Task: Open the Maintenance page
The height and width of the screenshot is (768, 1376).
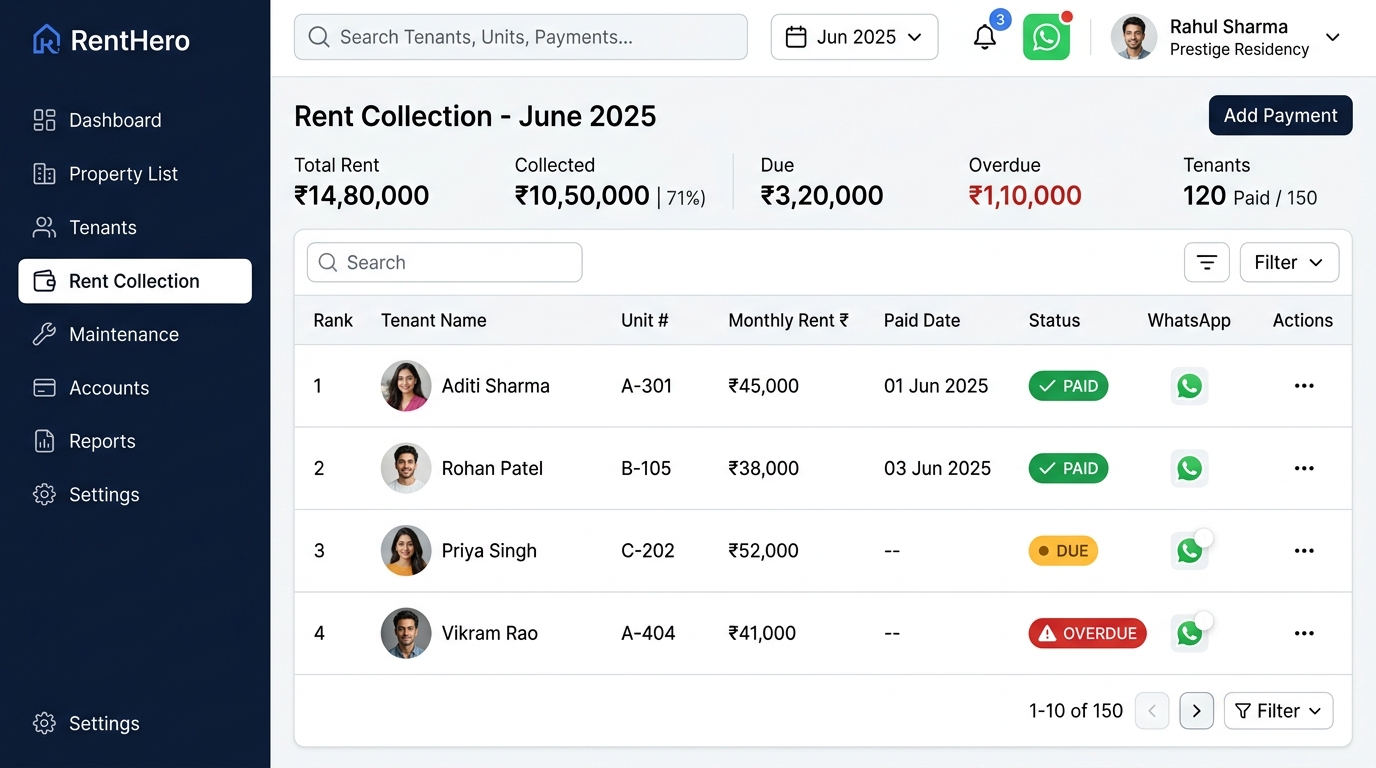Action: (135, 334)
